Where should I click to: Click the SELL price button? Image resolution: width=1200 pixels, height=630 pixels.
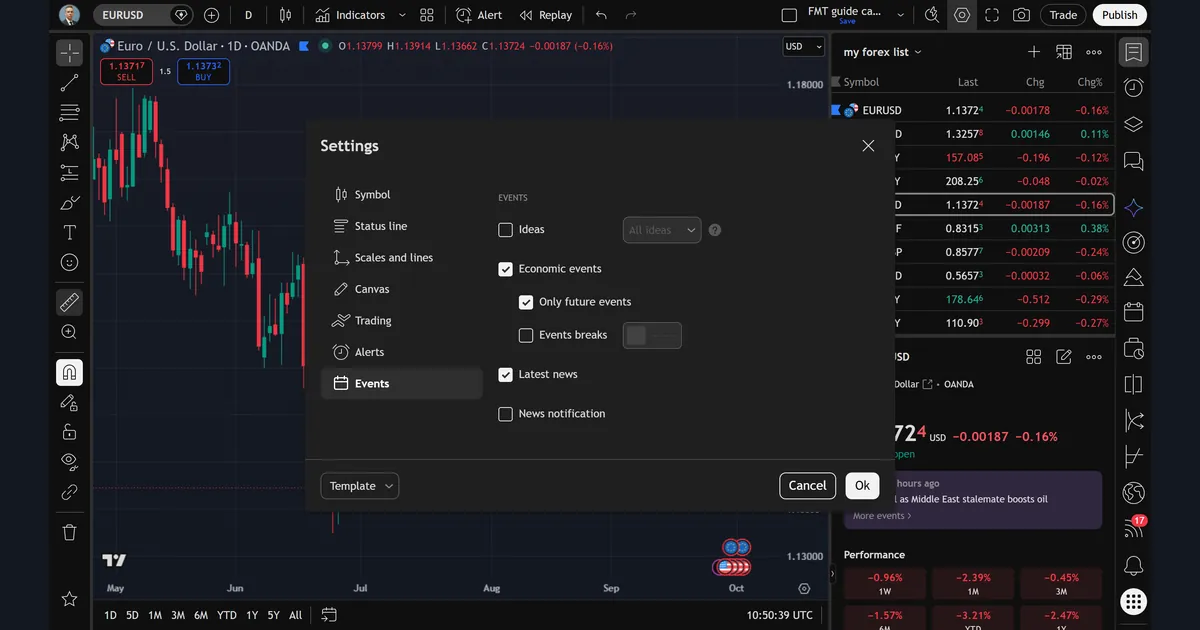tap(126, 71)
